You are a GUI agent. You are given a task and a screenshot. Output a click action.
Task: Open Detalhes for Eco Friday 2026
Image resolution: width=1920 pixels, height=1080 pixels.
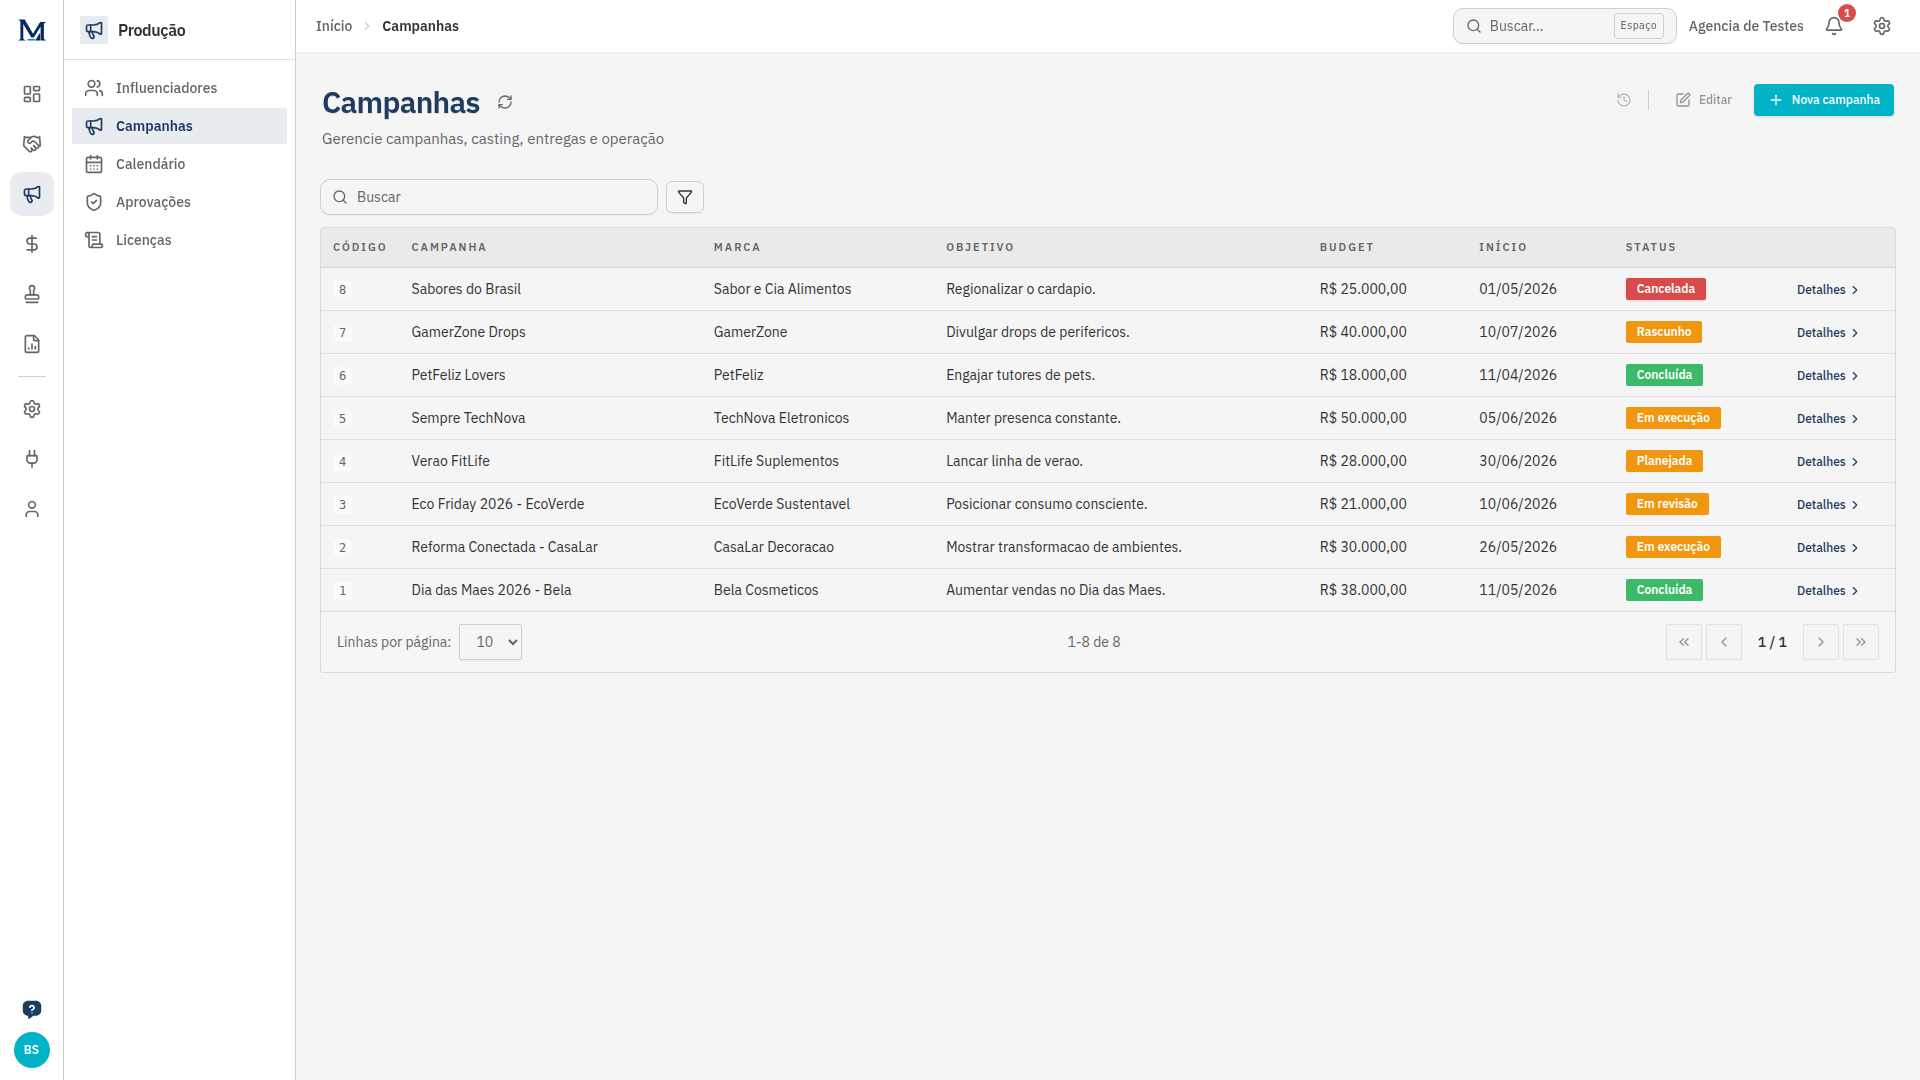click(1827, 505)
